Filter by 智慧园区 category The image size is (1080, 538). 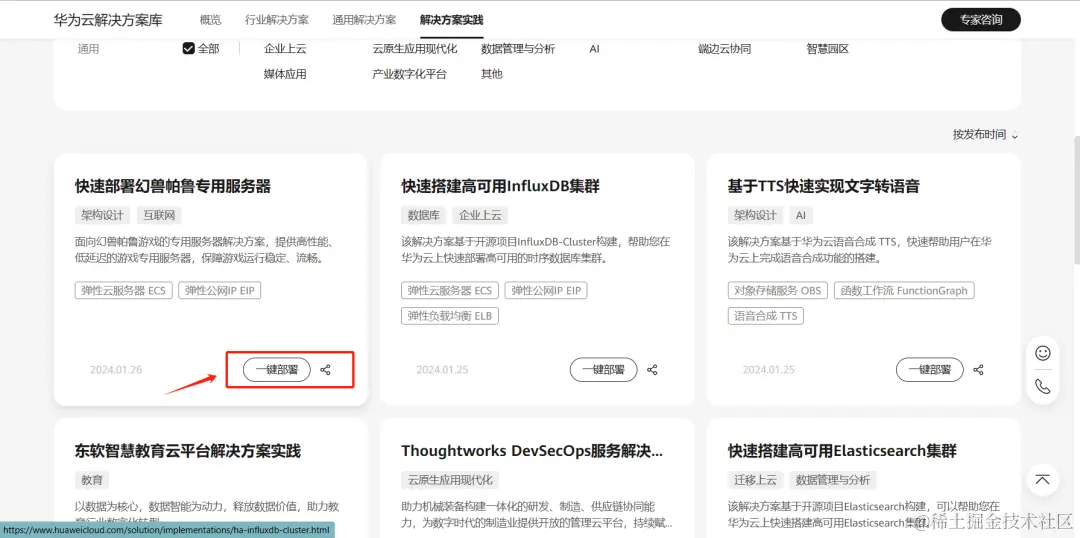tap(827, 49)
